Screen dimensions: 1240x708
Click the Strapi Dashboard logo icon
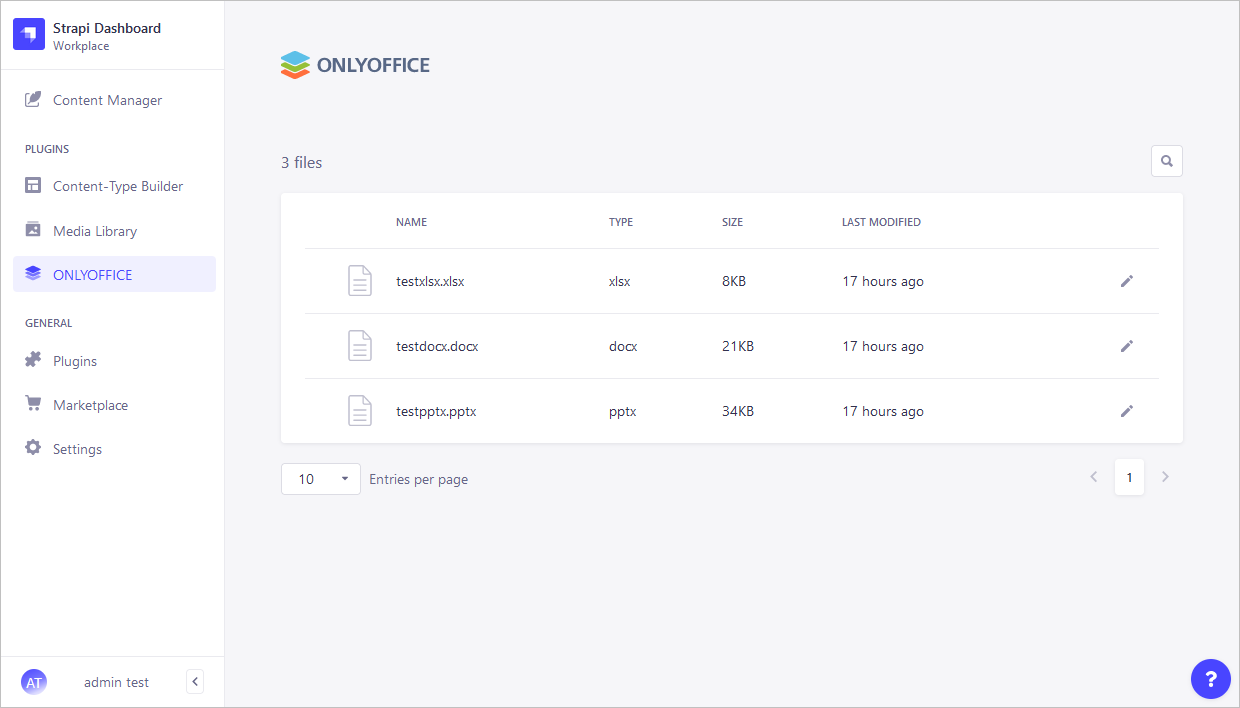pyautogui.click(x=29, y=35)
